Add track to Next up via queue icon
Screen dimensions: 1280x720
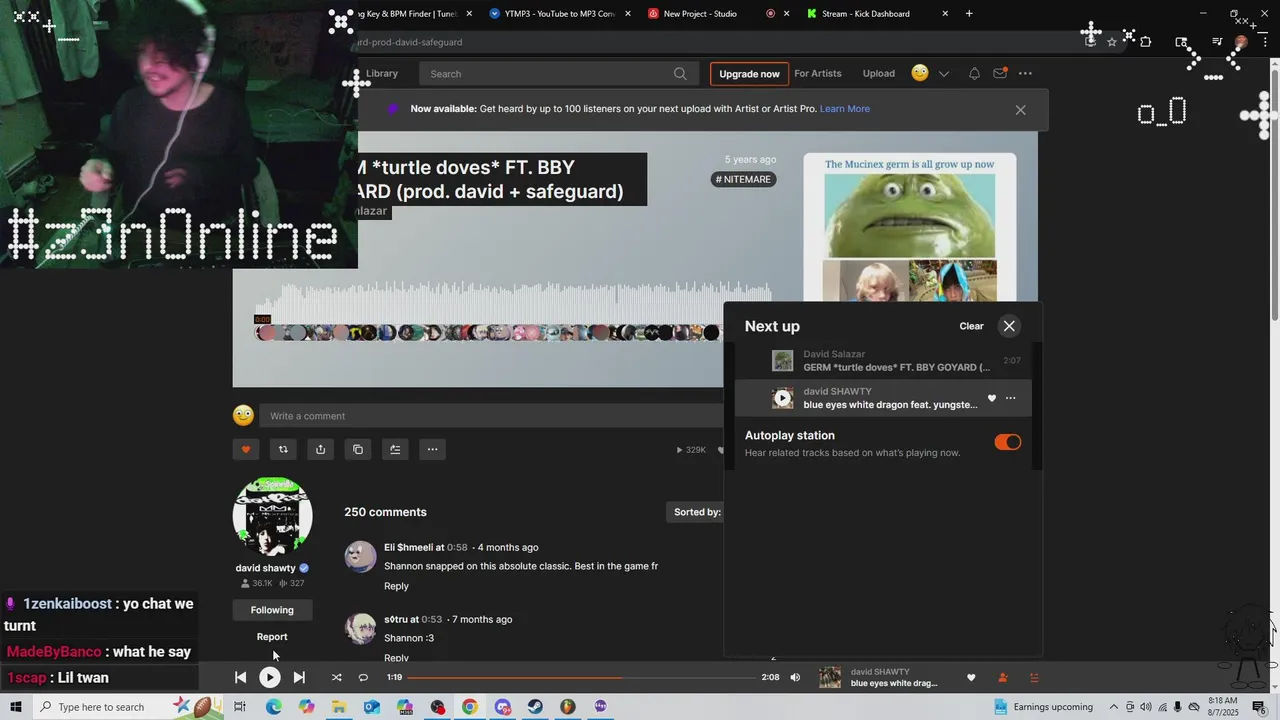pyautogui.click(x=395, y=449)
